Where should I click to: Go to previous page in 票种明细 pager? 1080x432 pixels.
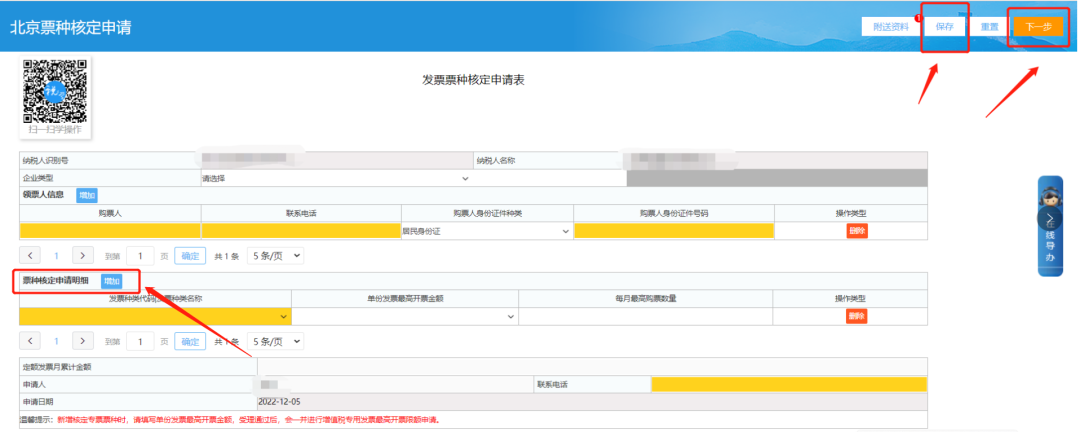[31, 341]
